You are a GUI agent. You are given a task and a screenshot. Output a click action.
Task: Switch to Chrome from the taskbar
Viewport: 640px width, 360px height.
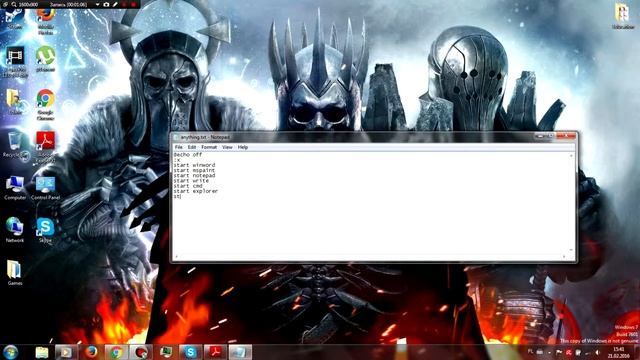(x=116, y=352)
